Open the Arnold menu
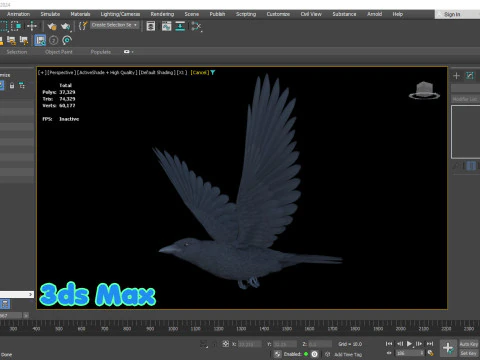The width and height of the screenshot is (480, 360). [x=374, y=14]
